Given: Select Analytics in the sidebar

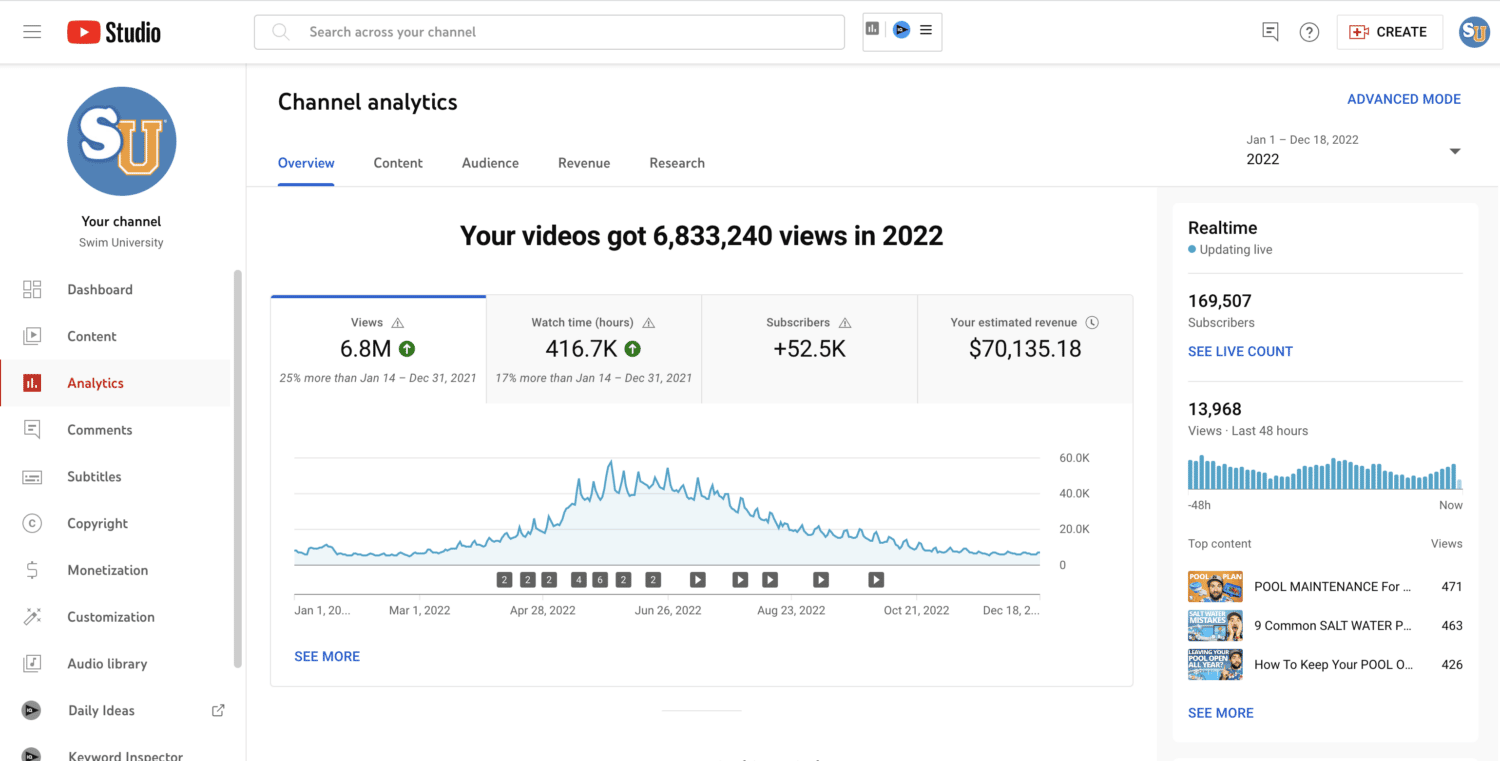Looking at the screenshot, I should pos(115,383).
